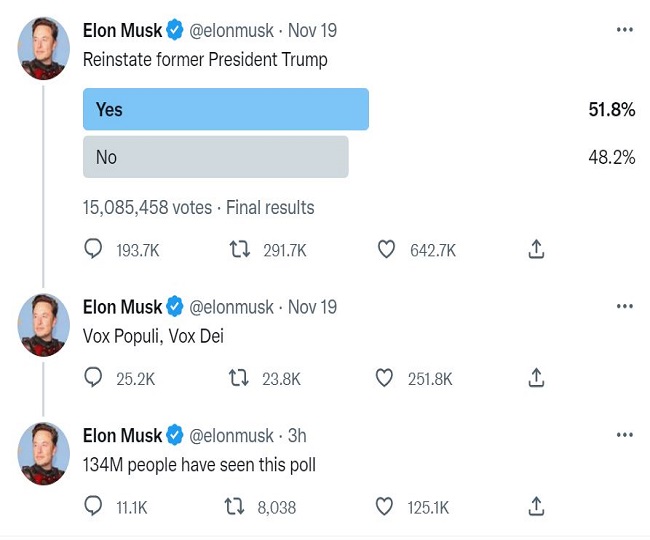Retweet the Vox Populi, Vox Dei tweet

240,378
